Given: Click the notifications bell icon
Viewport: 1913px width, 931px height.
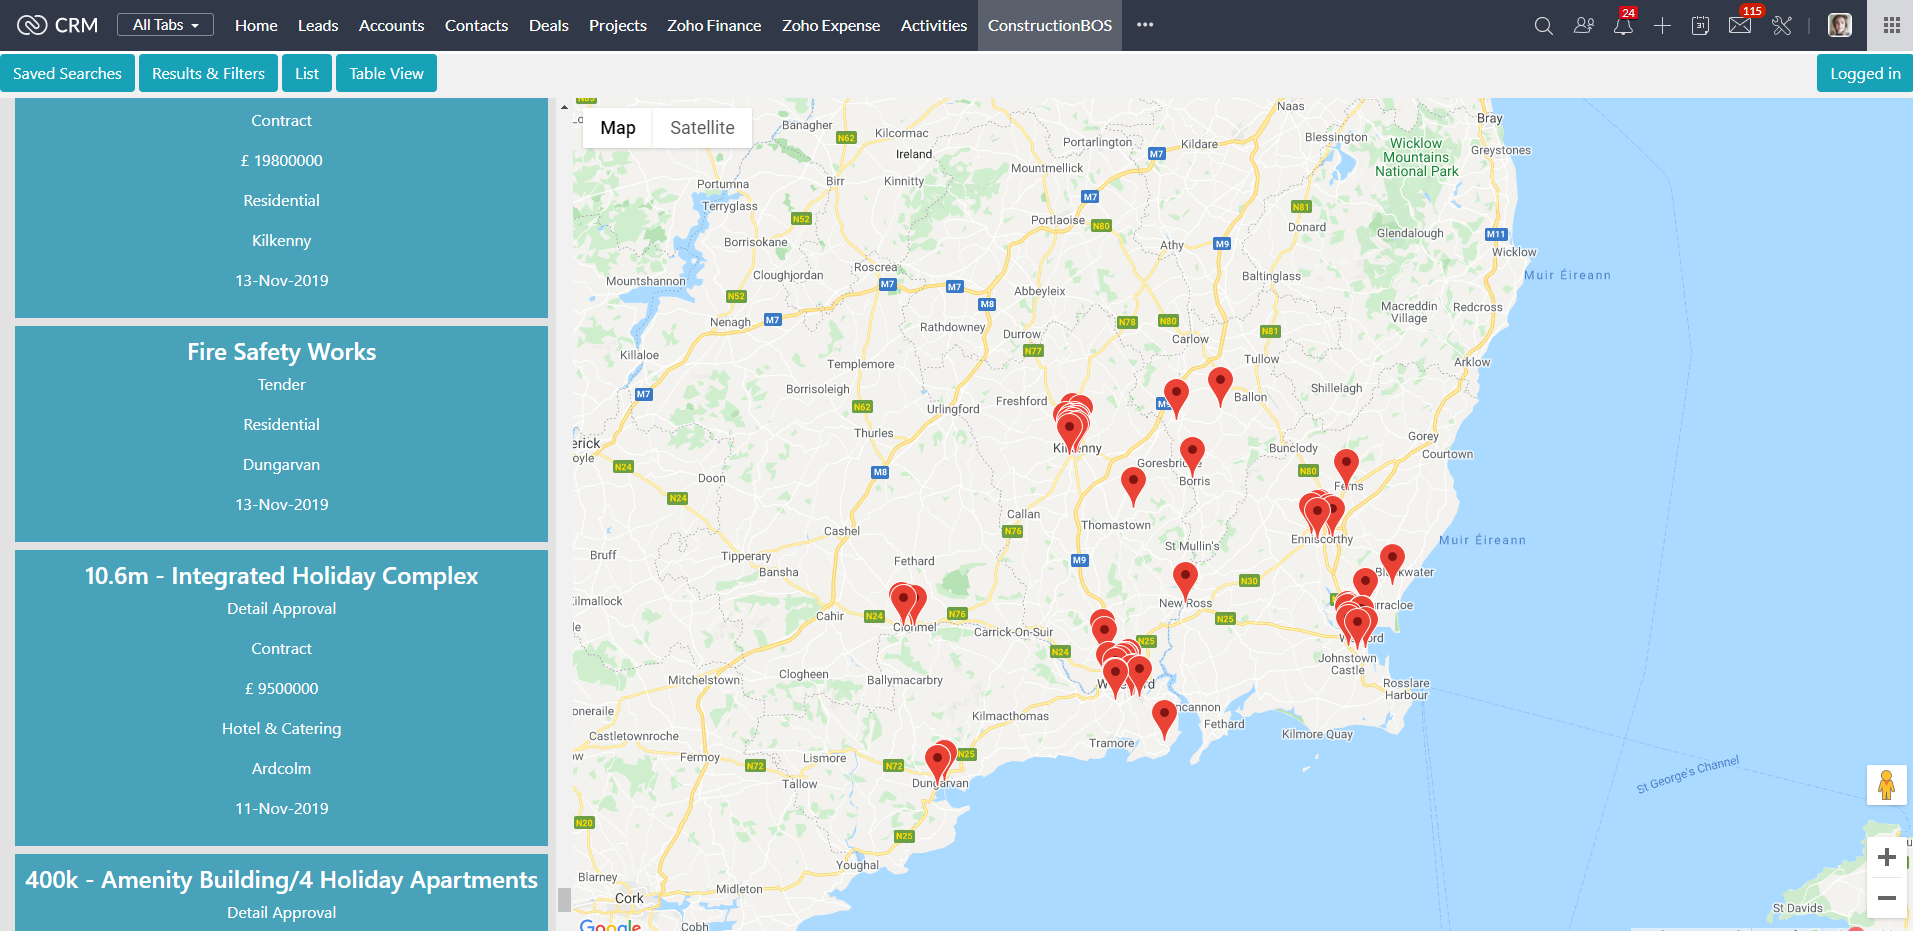Looking at the screenshot, I should coord(1623,26).
